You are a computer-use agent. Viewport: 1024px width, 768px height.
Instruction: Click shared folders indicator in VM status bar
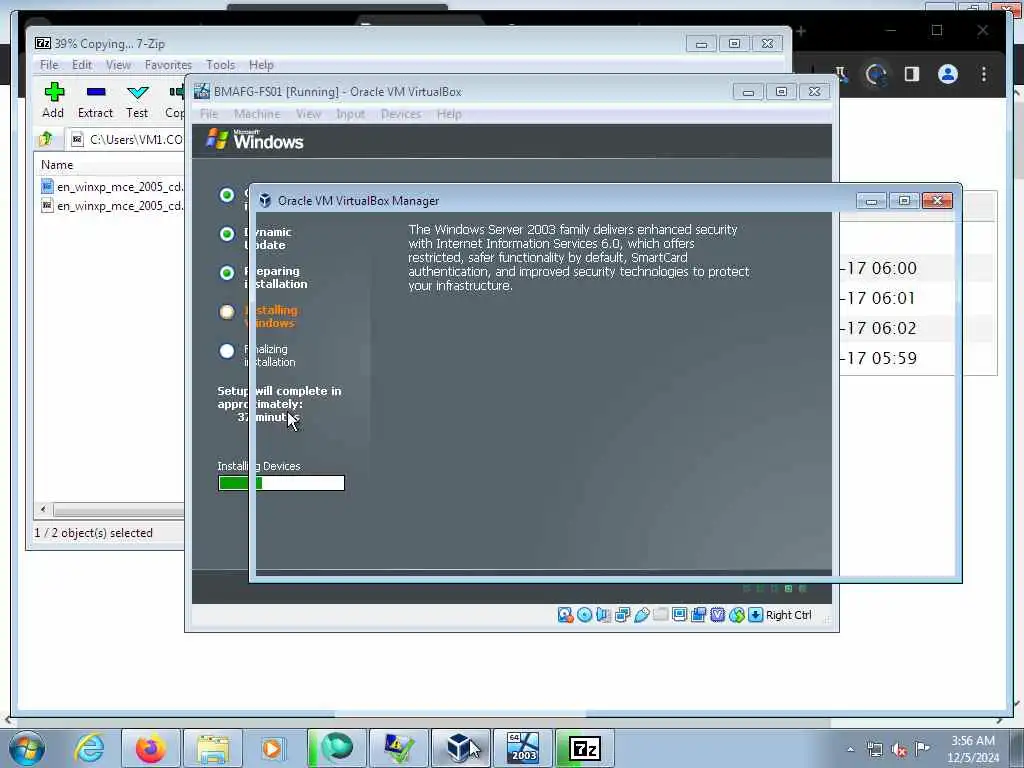coord(660,615)
